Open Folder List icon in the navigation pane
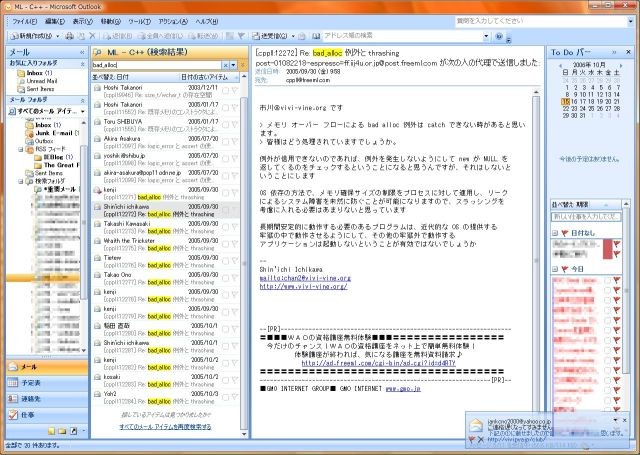This screenshot has height=455, width=640. [62, 431]
